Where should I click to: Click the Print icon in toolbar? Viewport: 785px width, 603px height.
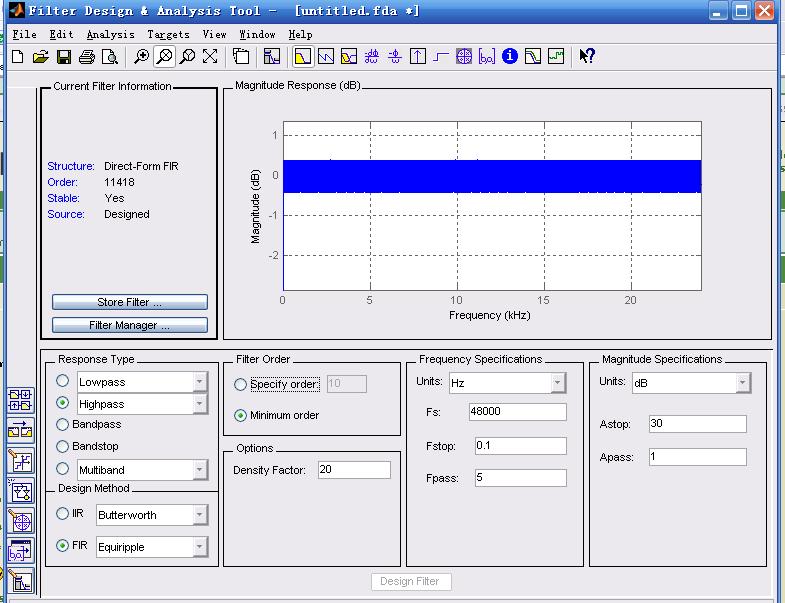tap(87, 57)
